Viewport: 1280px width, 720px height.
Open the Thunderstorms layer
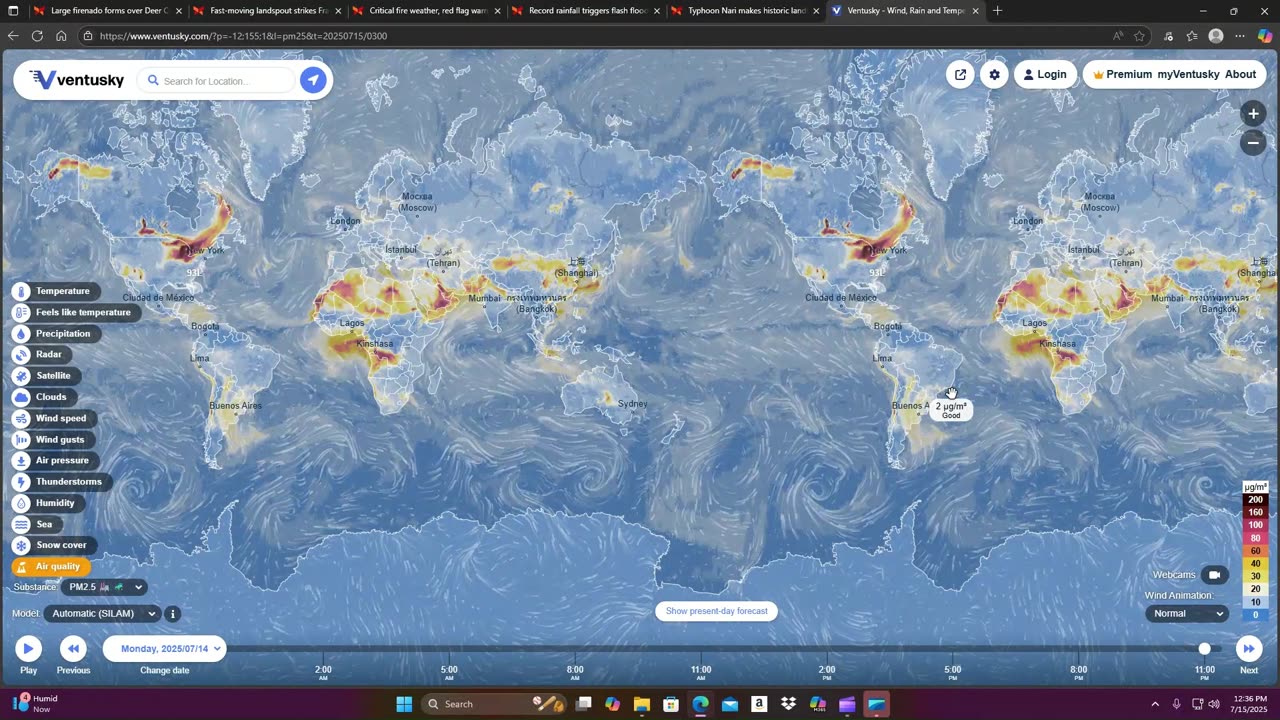click(x=60, y=482)
